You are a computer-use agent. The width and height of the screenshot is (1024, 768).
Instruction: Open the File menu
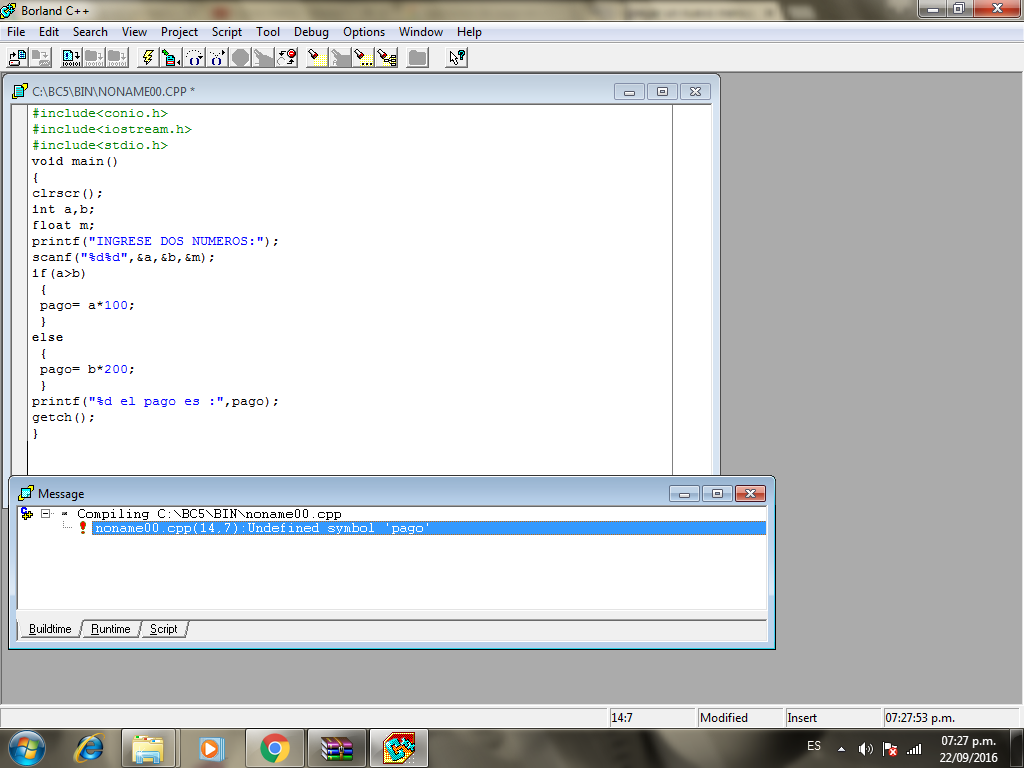[16, 32]
